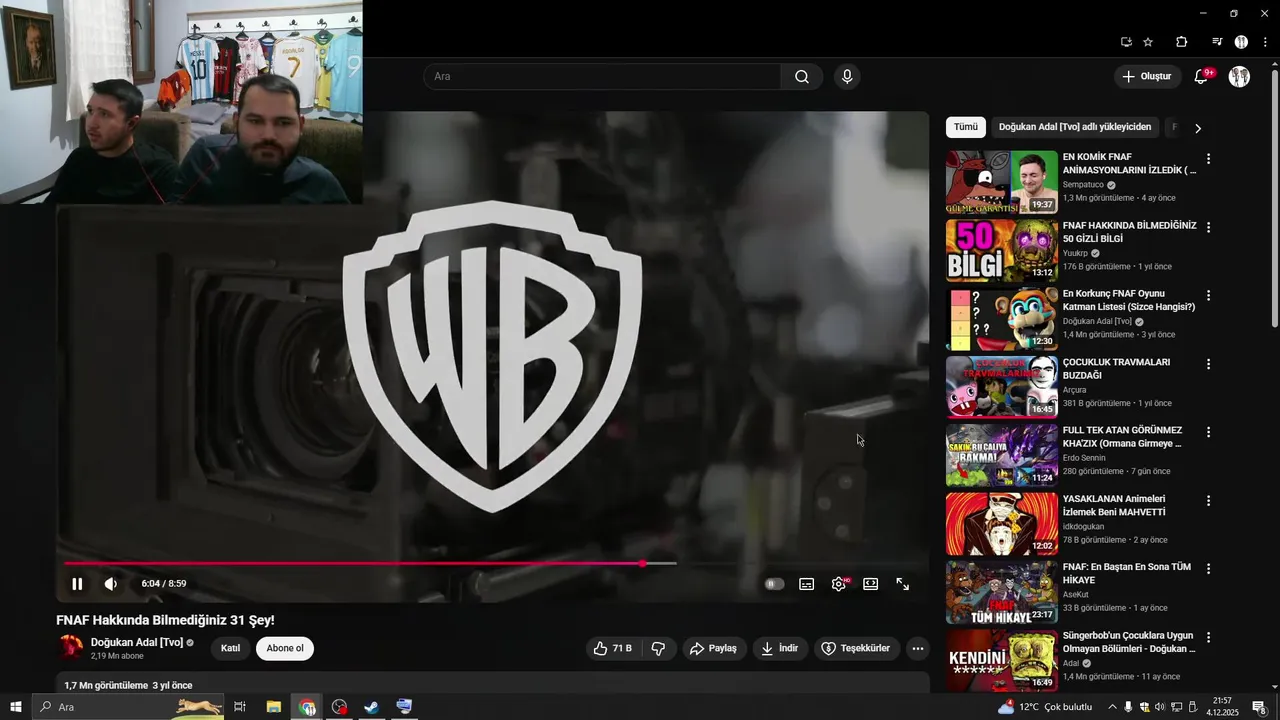Open system volume speaker in tray
Viewport: 1280px width, 720px height.
1160,707
